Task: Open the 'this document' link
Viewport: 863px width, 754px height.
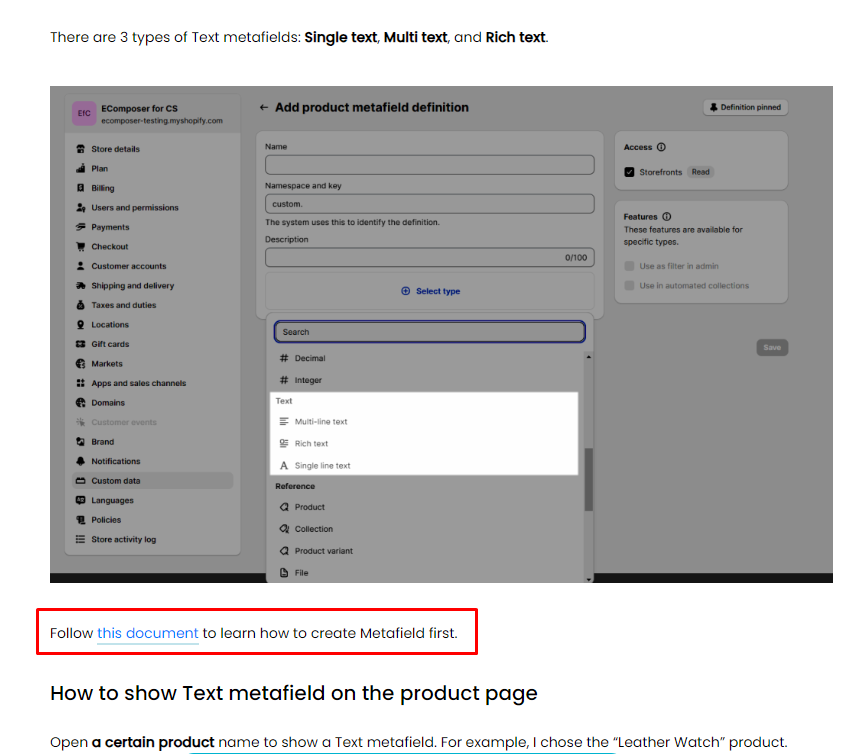Action: [x=148, y=633]
